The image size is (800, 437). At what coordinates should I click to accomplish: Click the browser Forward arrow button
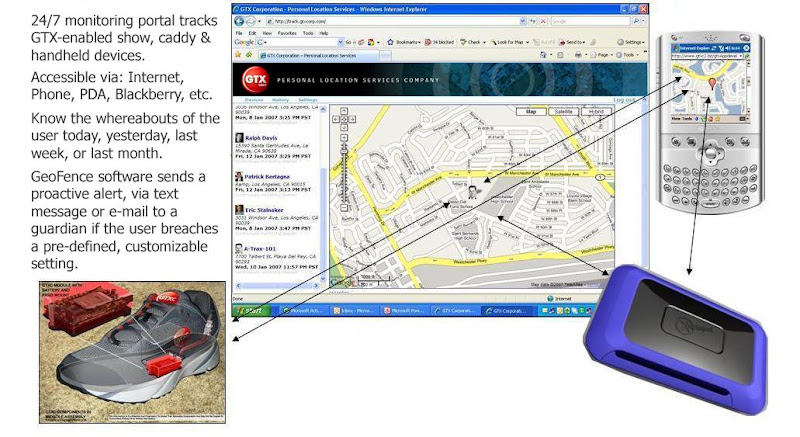click(251, 21)
